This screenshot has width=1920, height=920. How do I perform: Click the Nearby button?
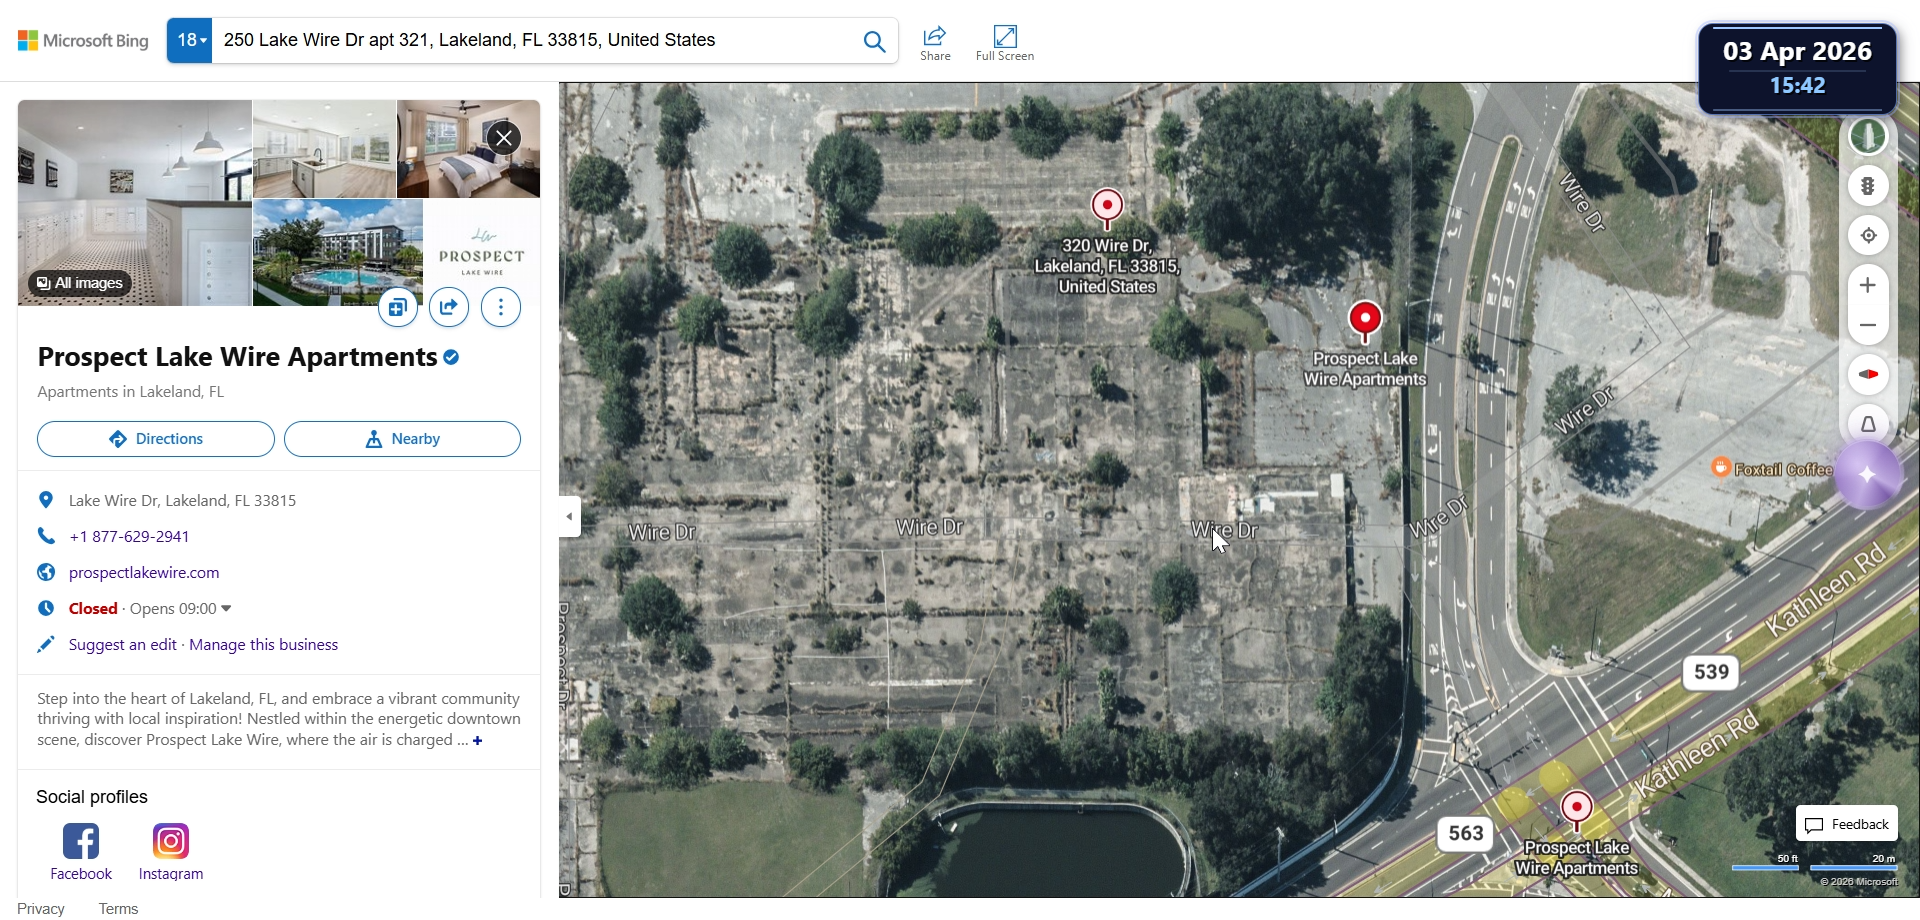402,439
